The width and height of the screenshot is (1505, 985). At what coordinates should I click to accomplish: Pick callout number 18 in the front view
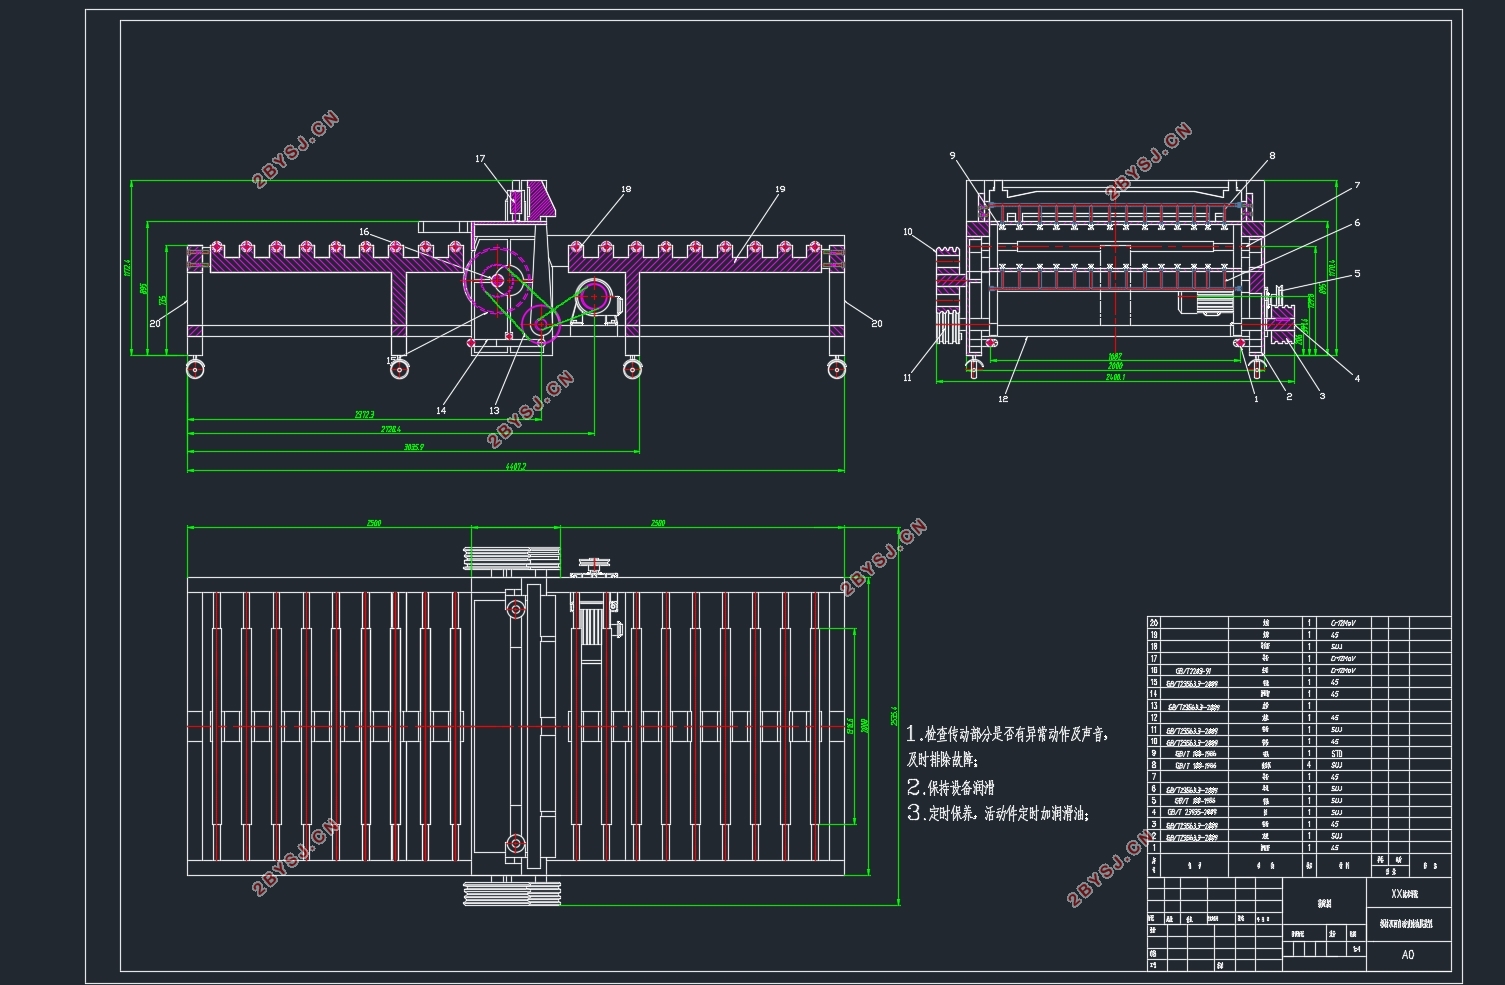(x=626, y=189)
